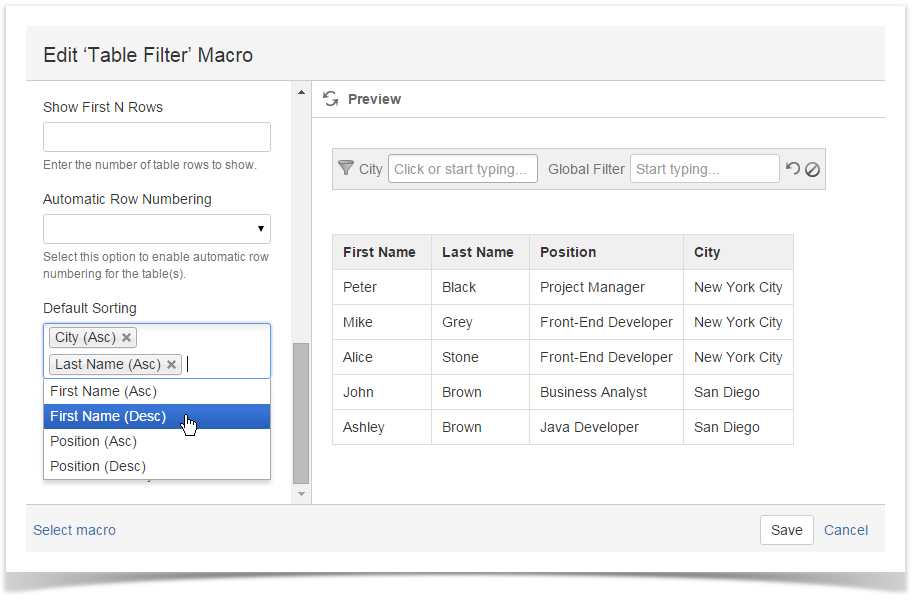Screen dimensions: 919x601
Task: Click the City filter typing box
Action: (x=462, y=168)
